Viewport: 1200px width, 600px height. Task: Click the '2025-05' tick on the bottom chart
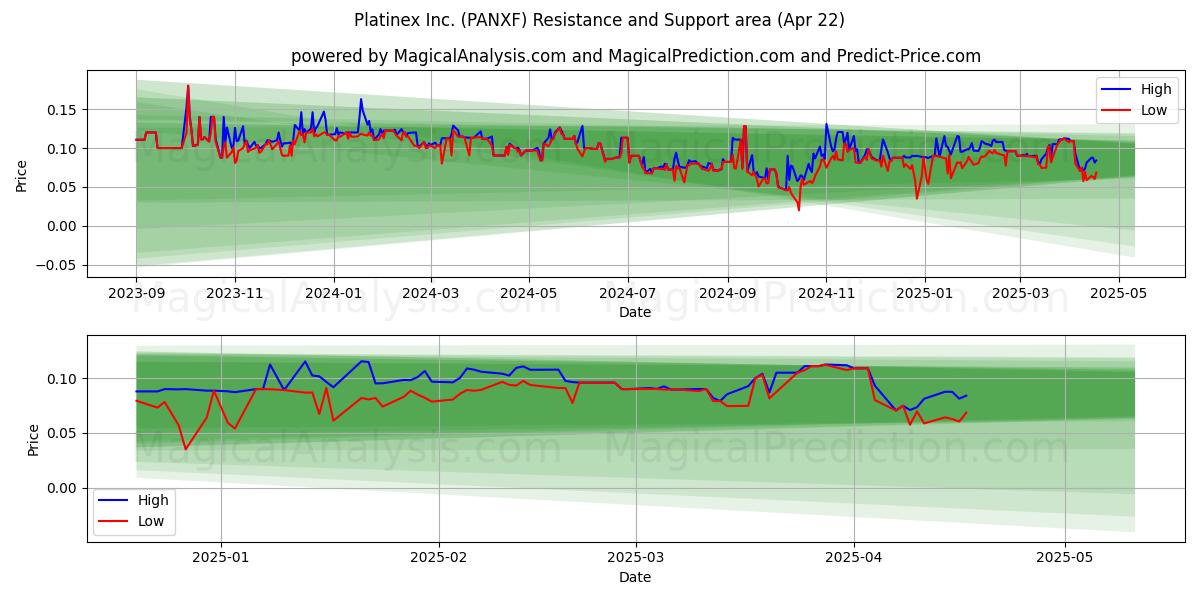[x=1065, y=557]
